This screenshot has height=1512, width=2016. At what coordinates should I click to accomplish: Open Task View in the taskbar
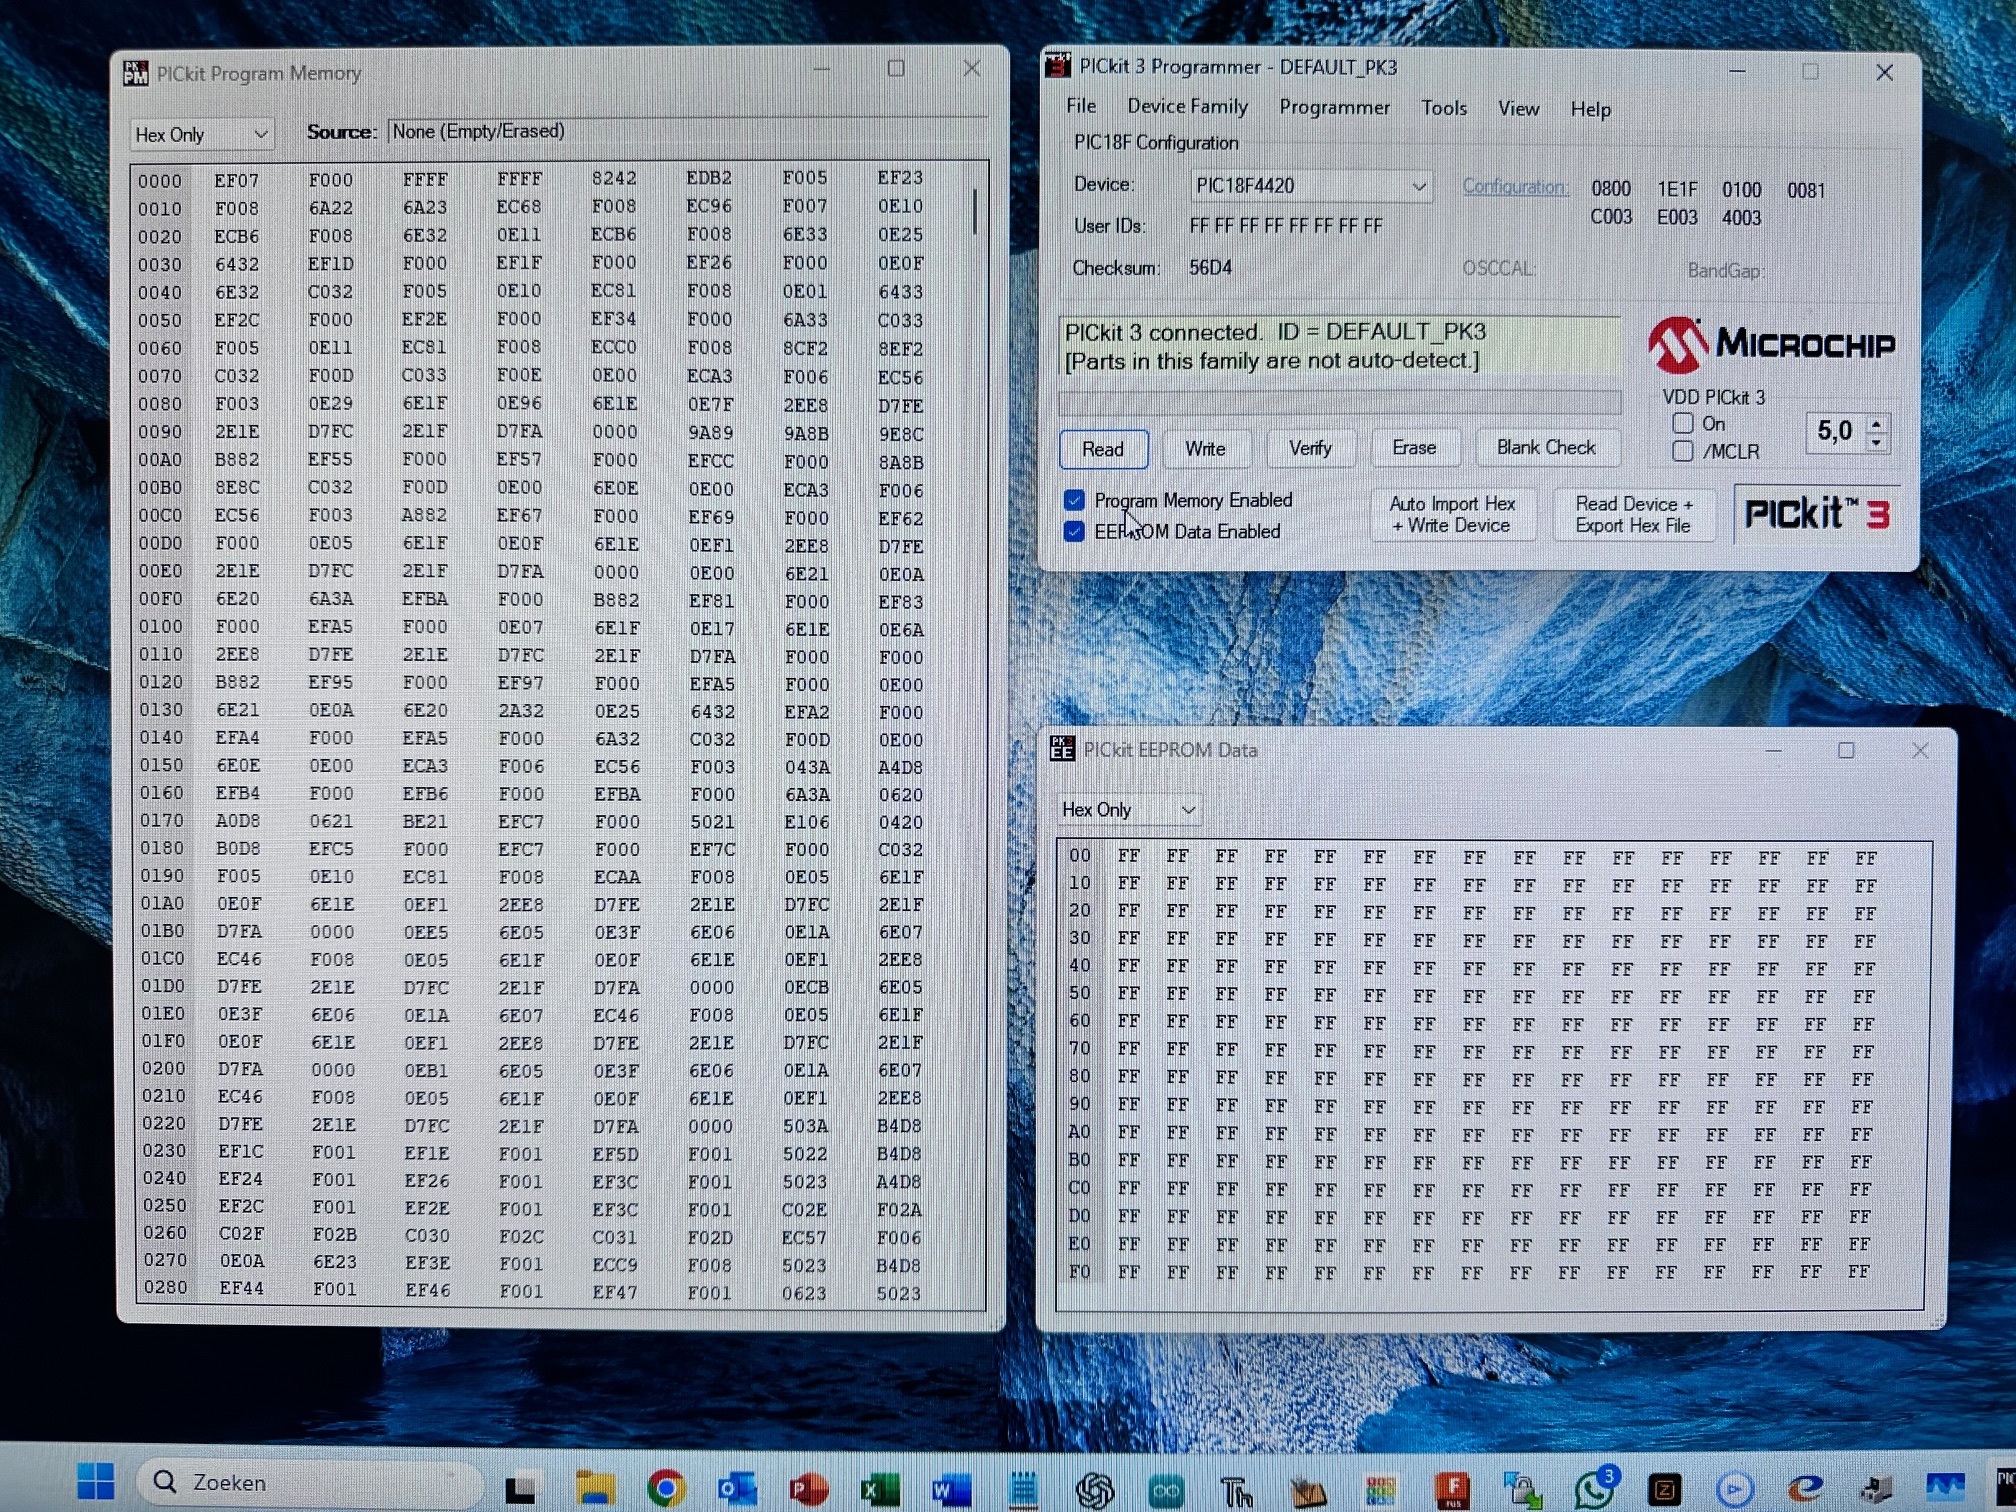pyautogui.click(x=520, y=1490)
